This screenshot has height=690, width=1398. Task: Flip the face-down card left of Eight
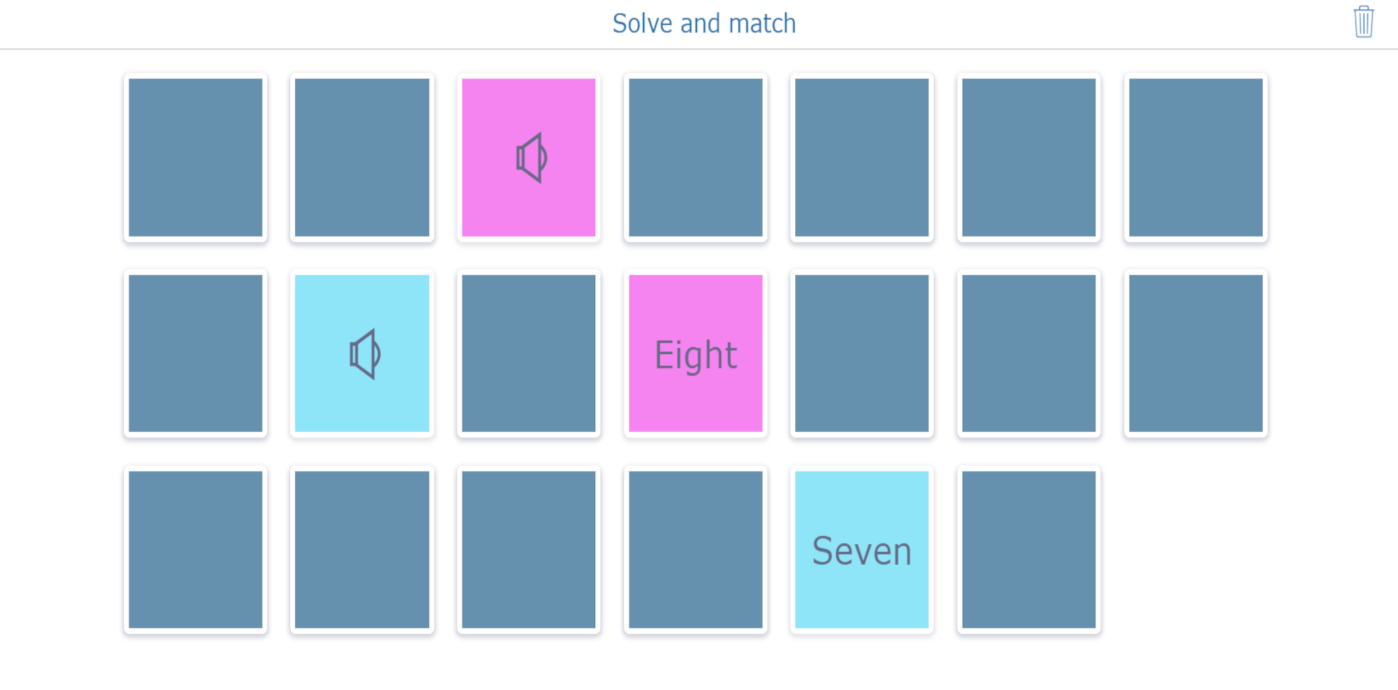pyautogui.click(x=529, y=354)
